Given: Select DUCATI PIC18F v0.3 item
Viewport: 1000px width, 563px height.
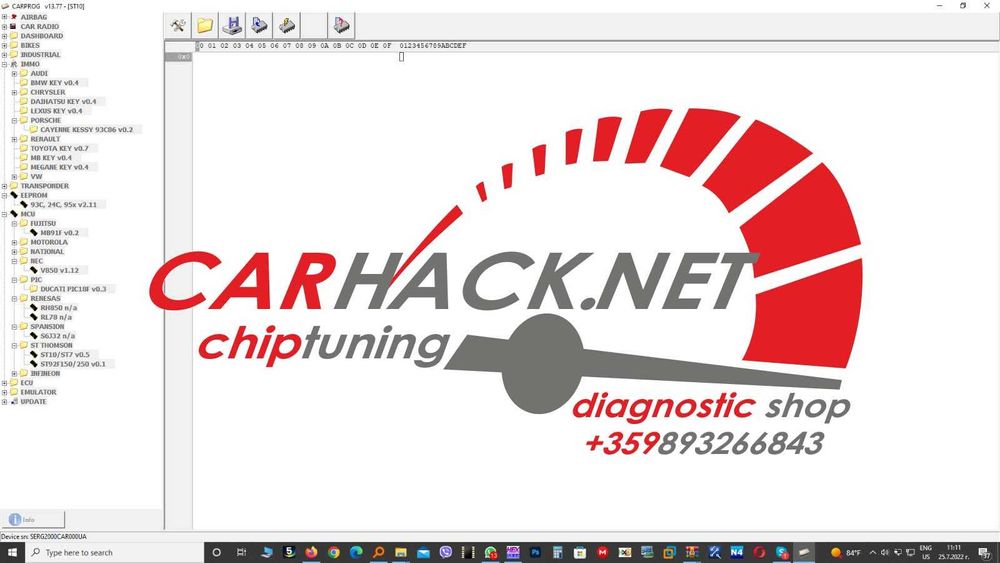Looking at the screenshot, I should [73, 289].
